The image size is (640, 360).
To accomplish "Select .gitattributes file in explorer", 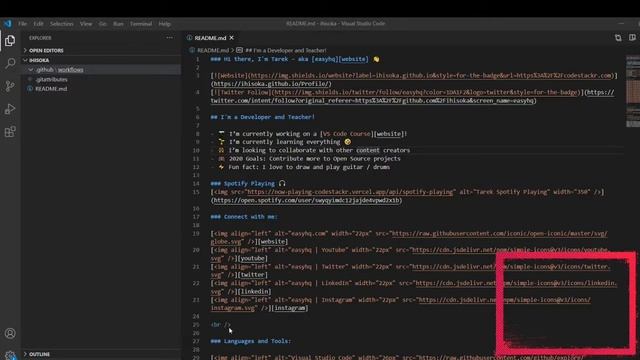I will click(51, 79).
